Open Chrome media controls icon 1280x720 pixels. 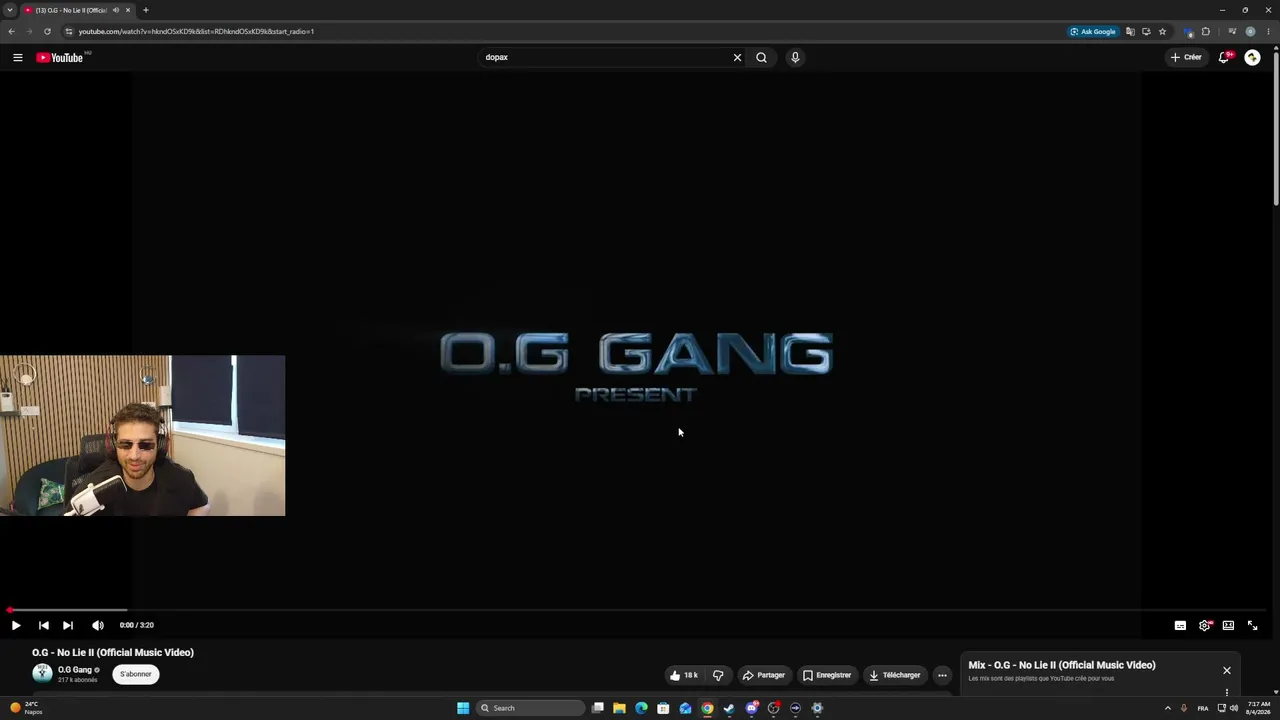click(x=1233, y=31)
